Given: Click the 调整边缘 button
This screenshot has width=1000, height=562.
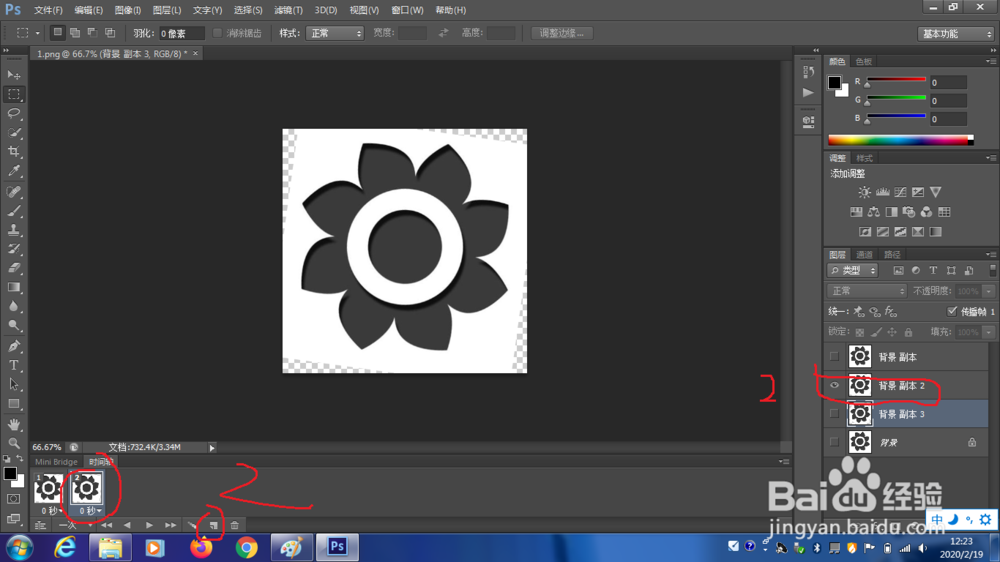Looking at the screenshot, I should pyautogui.click(x=562, y=33).
